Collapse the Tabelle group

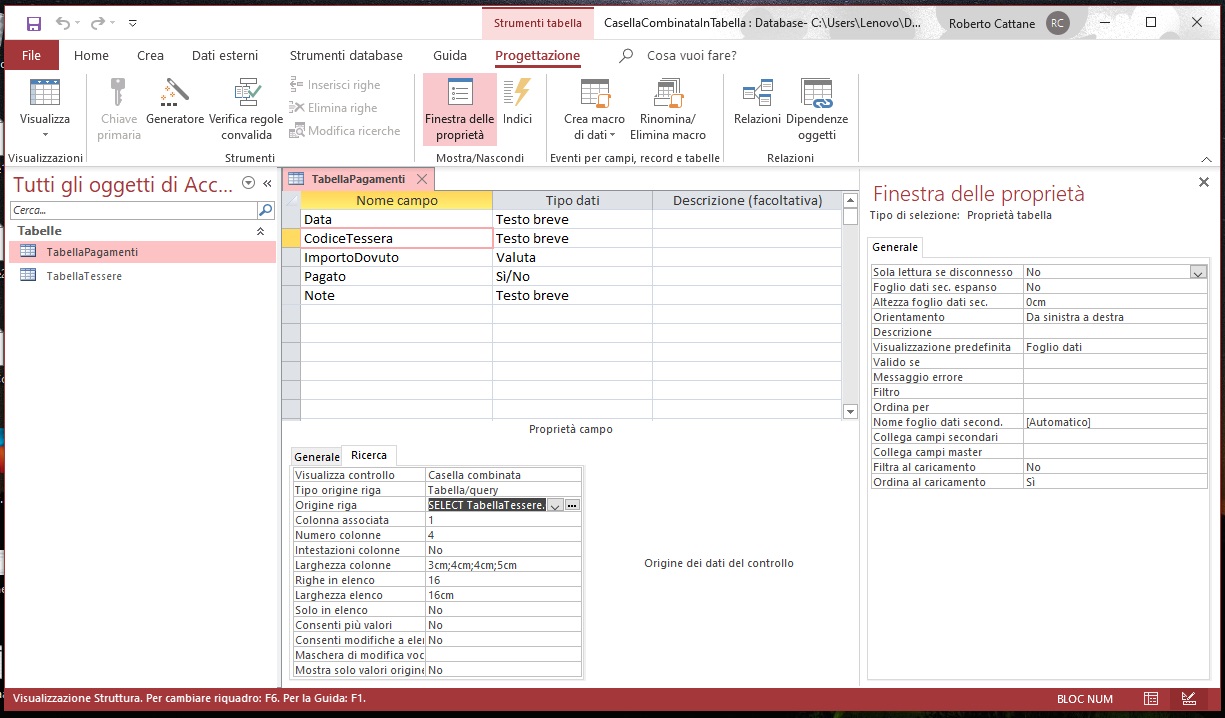tap(261, 231)
